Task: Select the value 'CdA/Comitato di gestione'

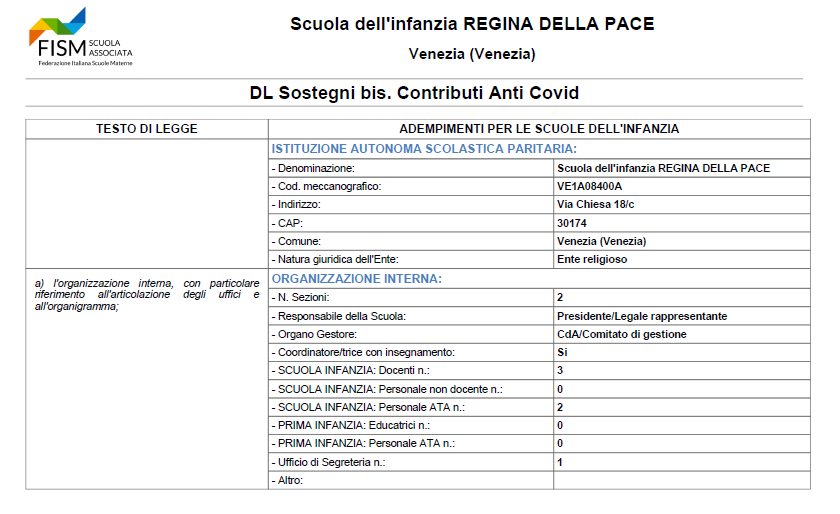Action: coord(621,334)
